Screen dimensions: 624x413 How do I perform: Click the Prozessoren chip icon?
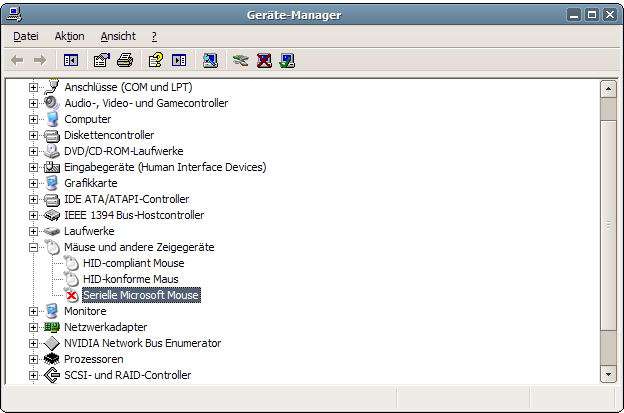tap(52, 359)
